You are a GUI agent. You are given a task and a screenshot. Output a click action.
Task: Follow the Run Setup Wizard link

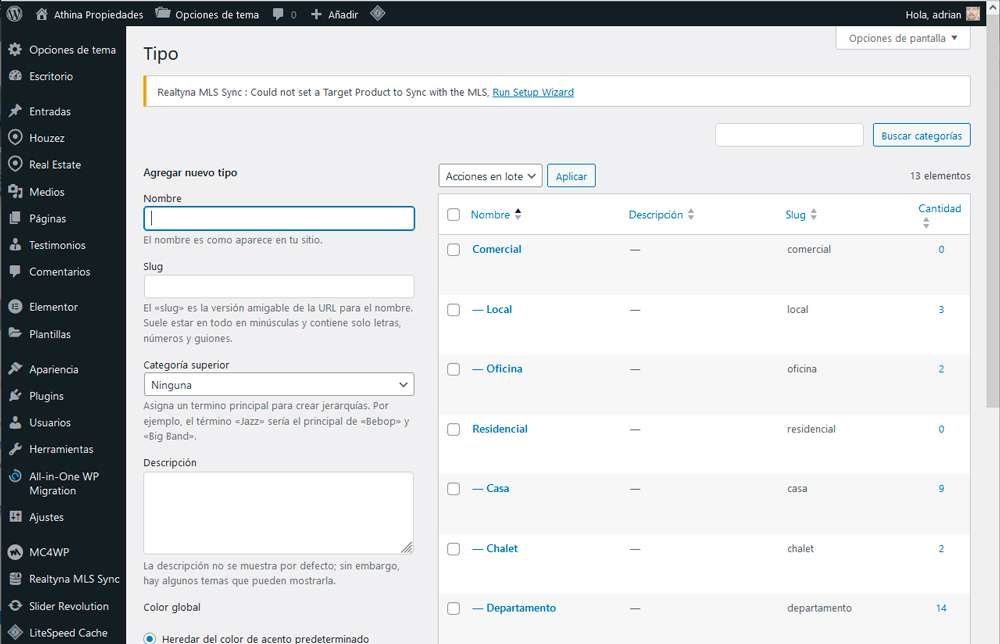coord(533,92)
